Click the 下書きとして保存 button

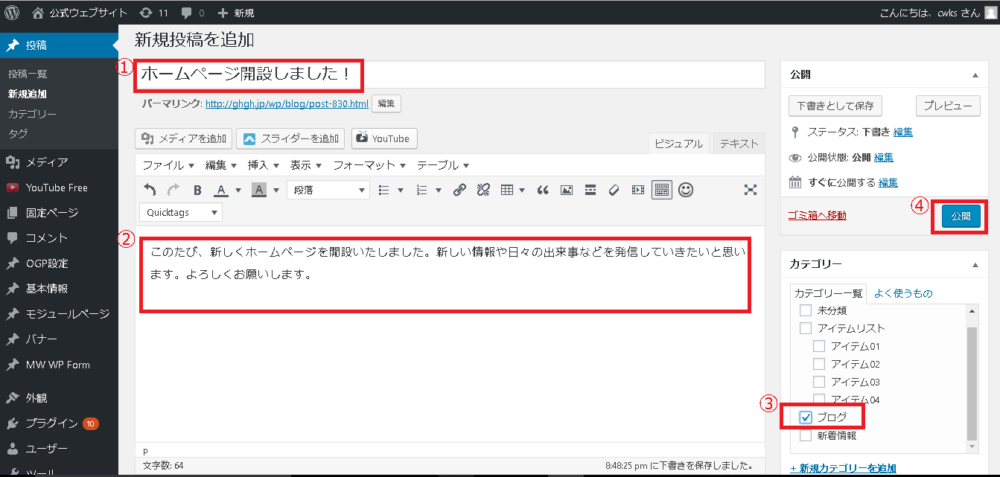pos(835,106)
